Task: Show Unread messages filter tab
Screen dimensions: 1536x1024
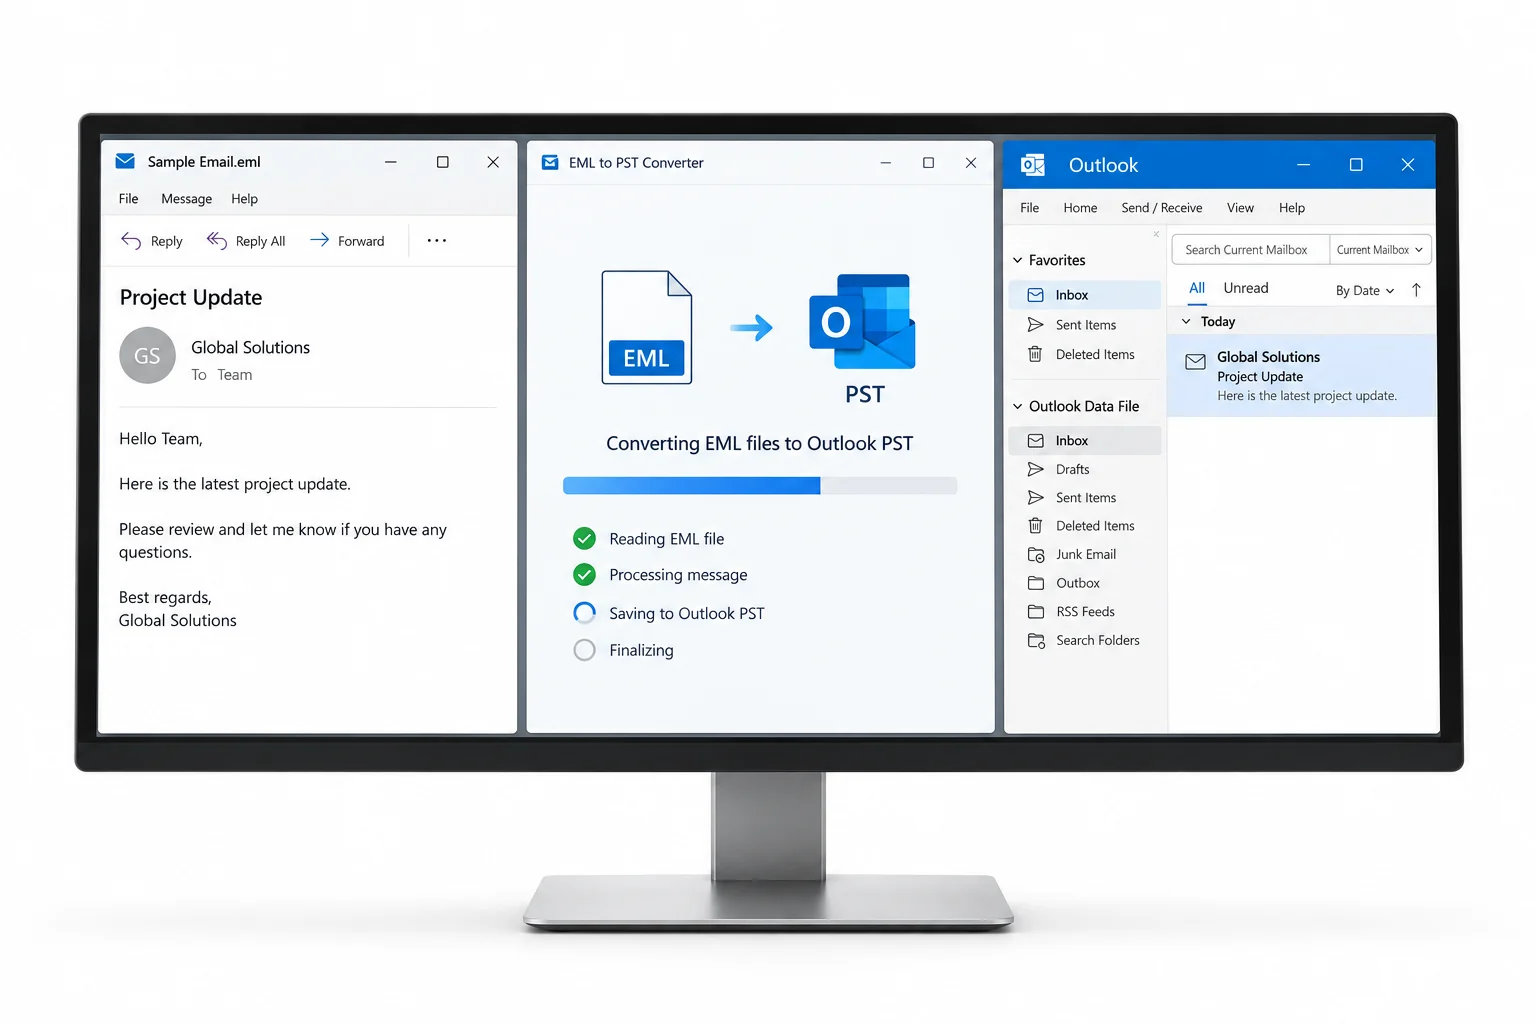Action: [1246, 288]
